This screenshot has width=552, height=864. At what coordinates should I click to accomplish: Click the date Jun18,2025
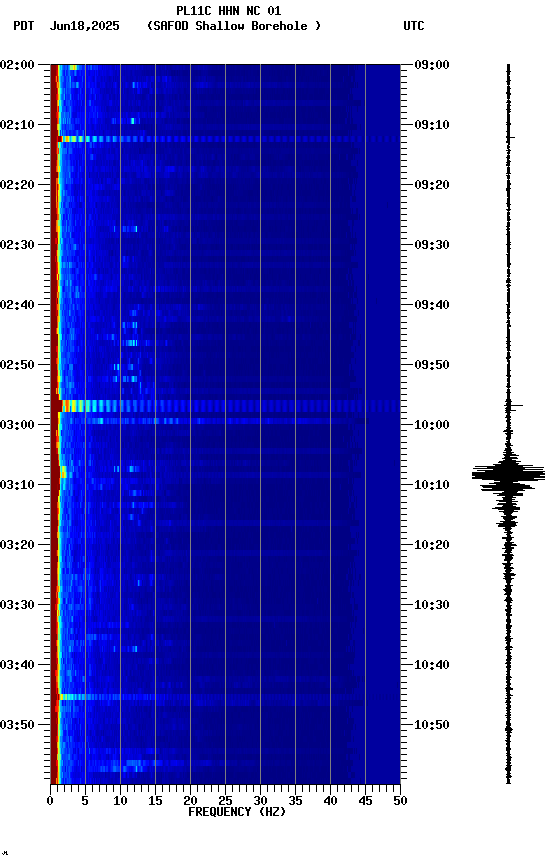click(85, 26)
